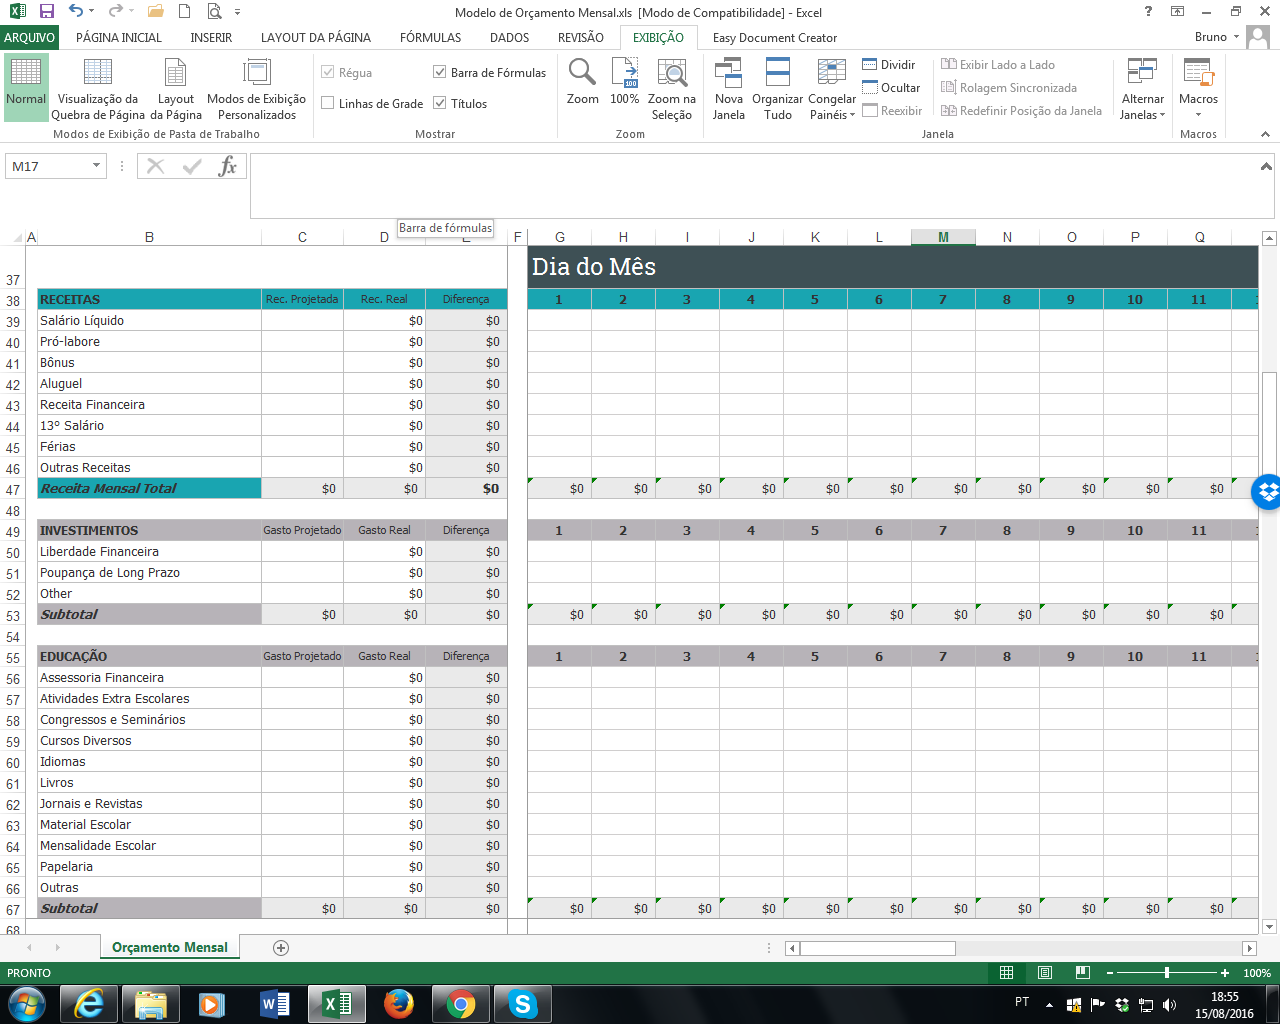Open the Page Layout view
This screenshot has height=1024, width=1280.
tap(176, 87)
